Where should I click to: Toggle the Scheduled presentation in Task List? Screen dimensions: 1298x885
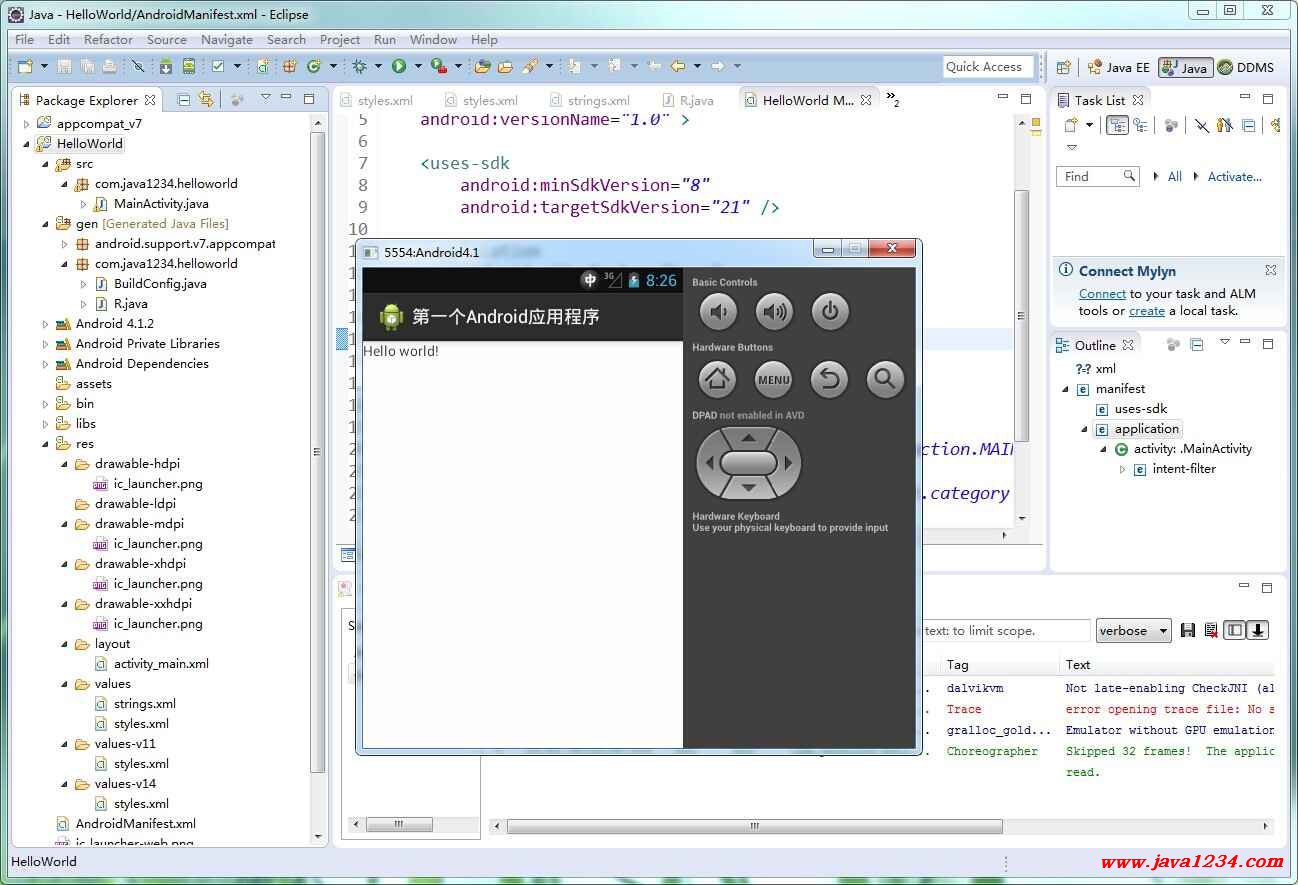coord(1140,125)
